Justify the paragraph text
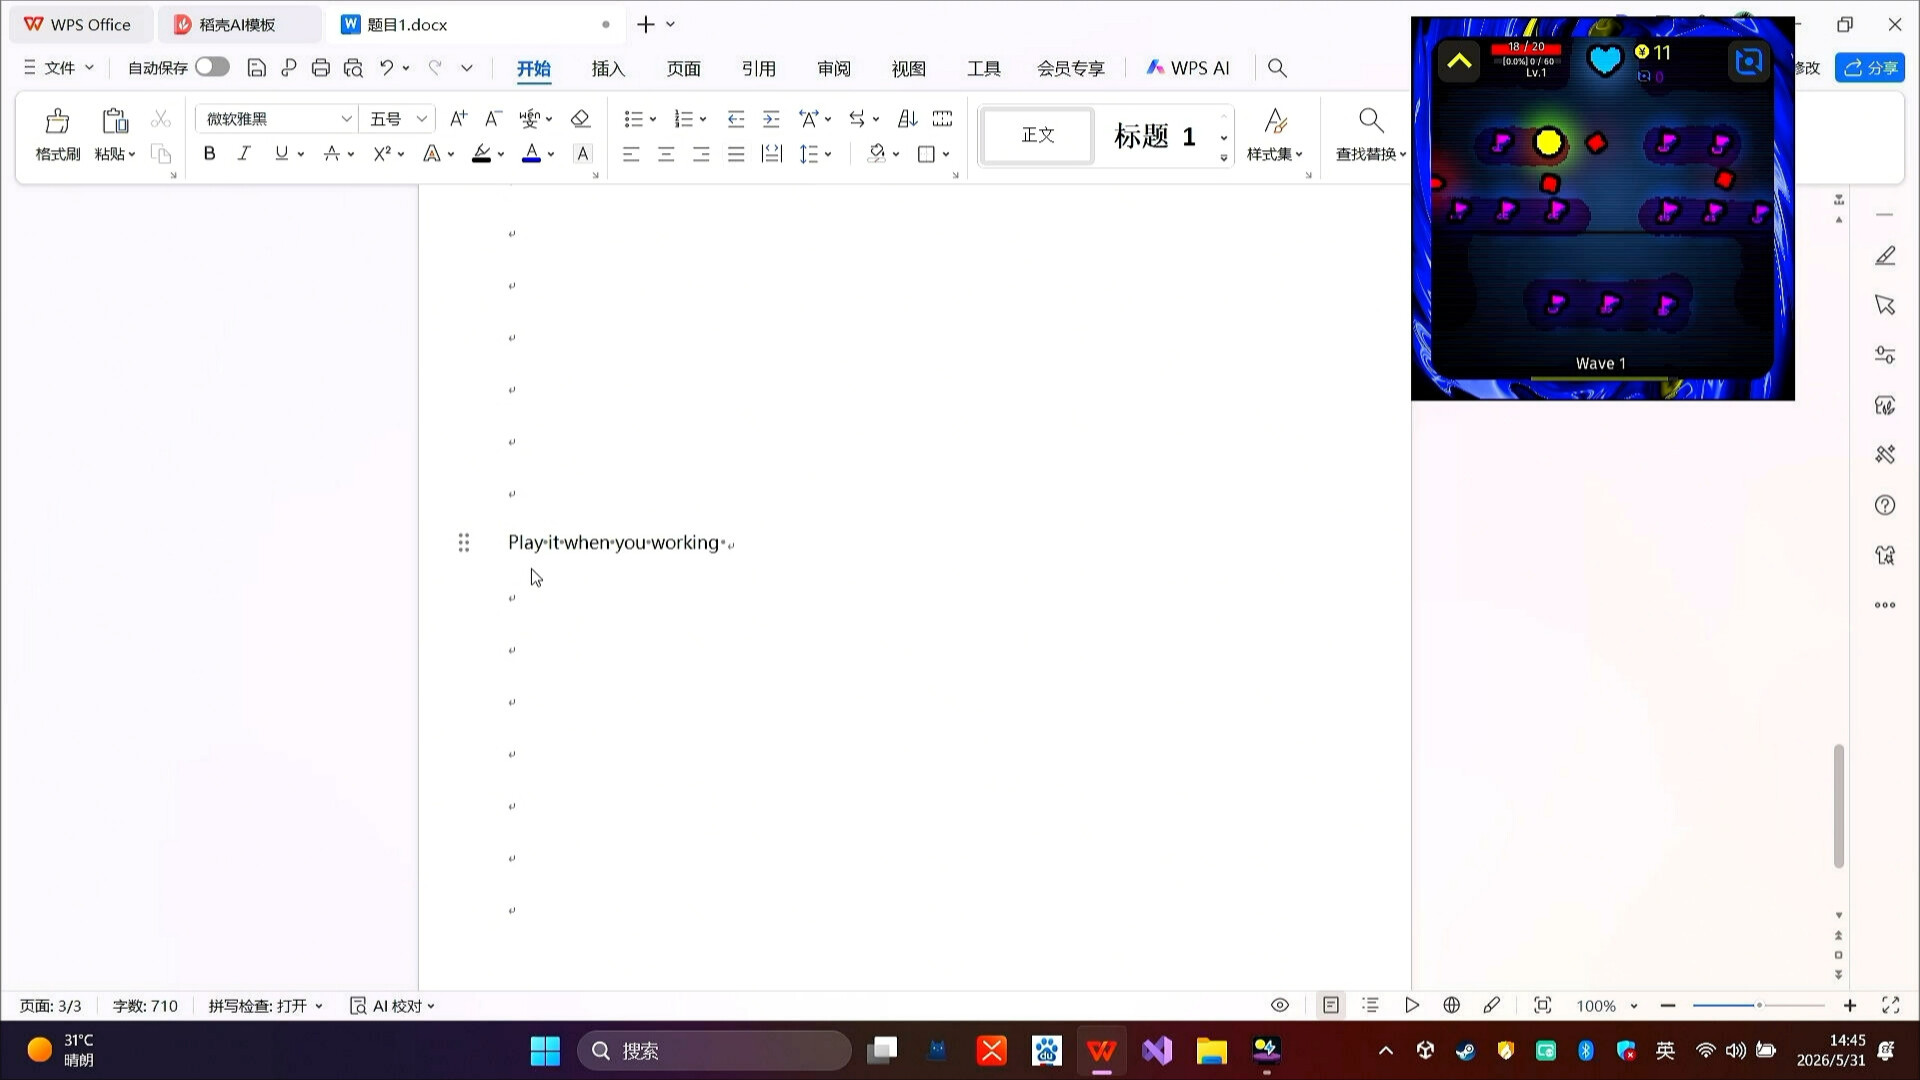Image resolution: width=1920 pixels, height=1080 pixels. (x=736, y=154)
